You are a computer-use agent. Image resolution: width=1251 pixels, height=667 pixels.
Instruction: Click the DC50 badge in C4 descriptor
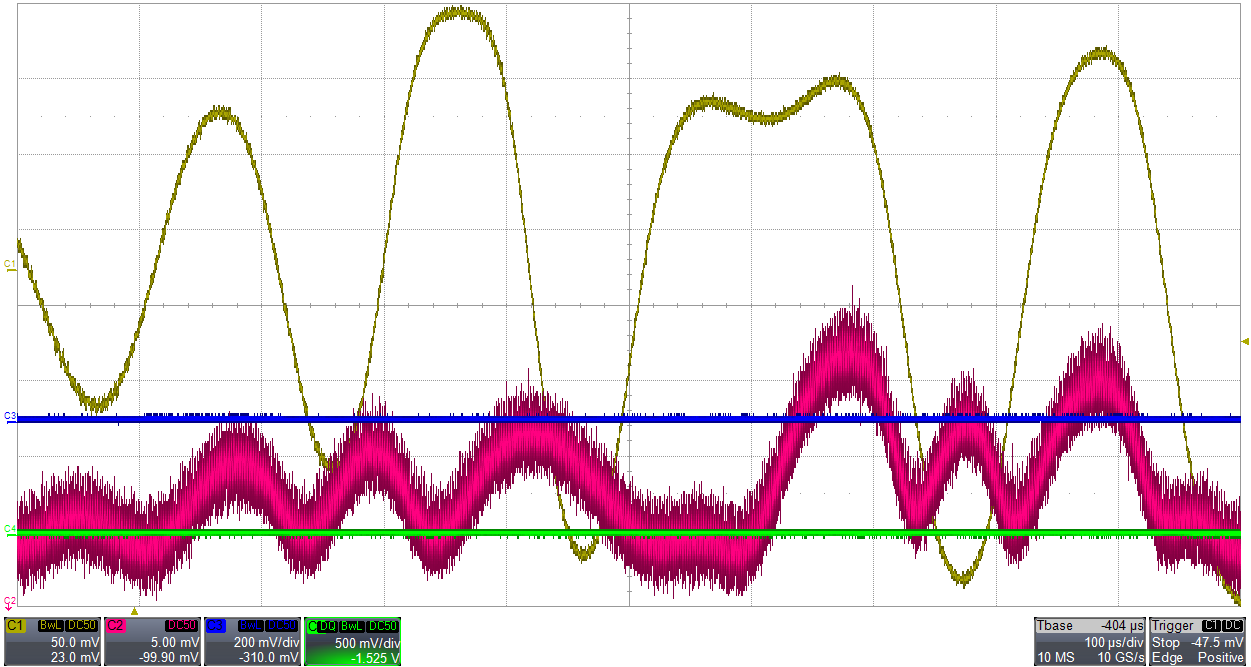tap(383, 626)
